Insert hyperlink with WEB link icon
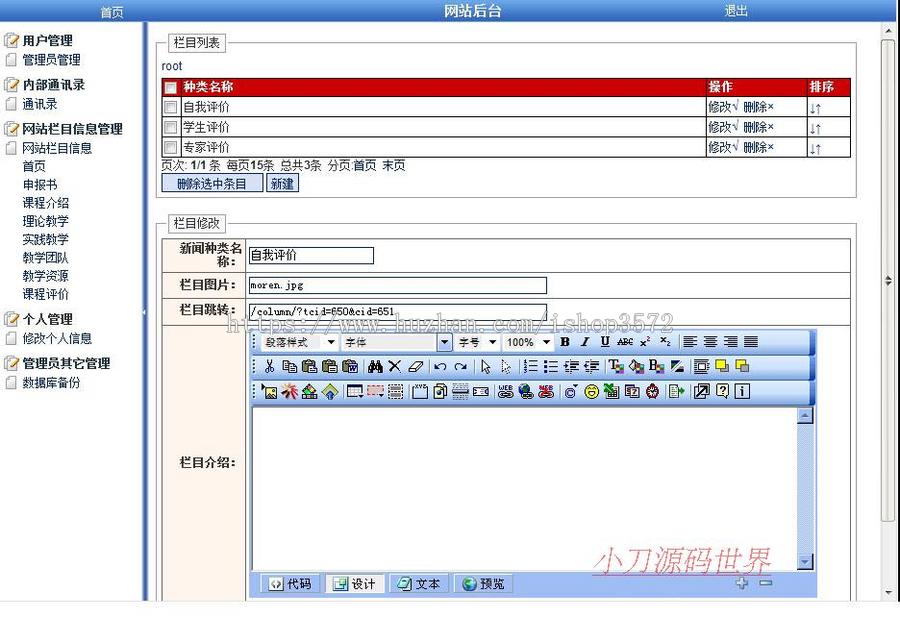This screenshot has height=642, width=900. pos(506,392)
